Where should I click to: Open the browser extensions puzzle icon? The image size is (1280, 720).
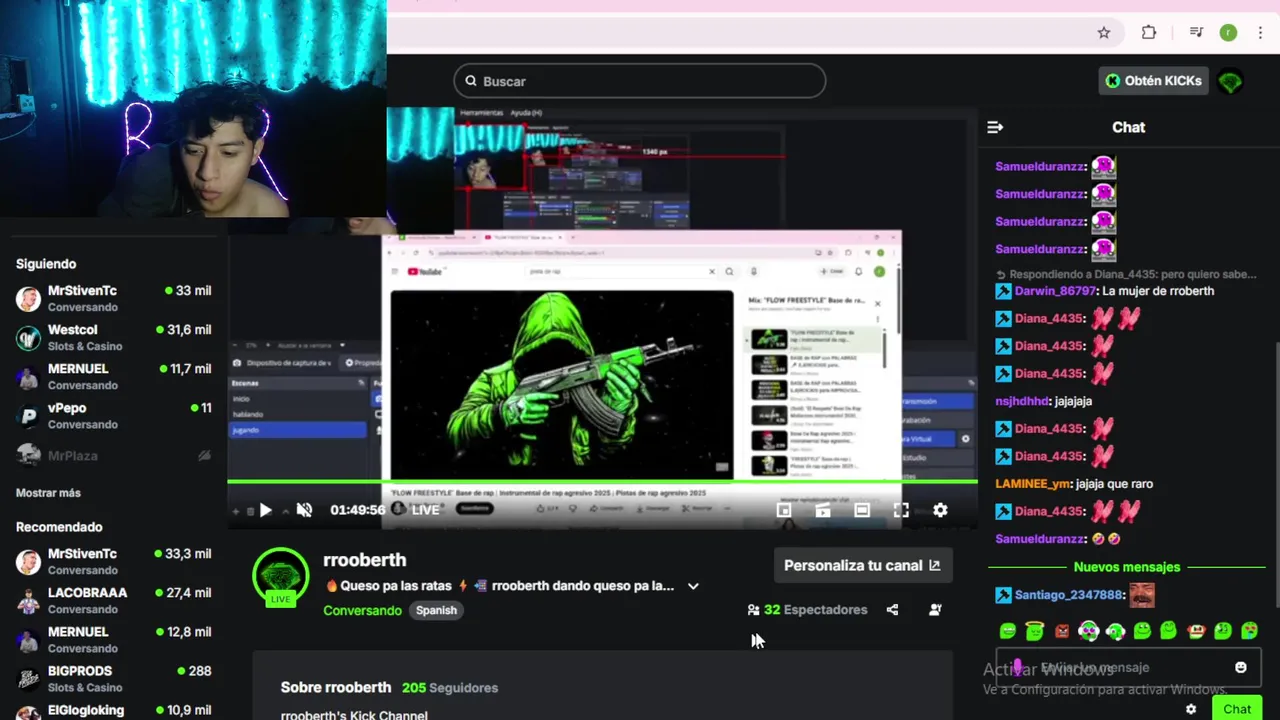[1149, 32]
